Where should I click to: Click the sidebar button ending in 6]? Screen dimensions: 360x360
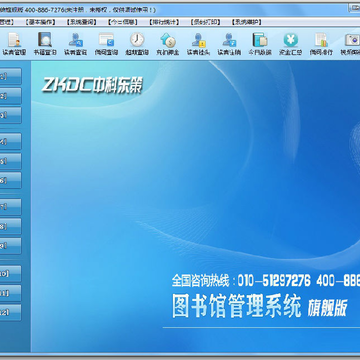[x=10, y=180]
